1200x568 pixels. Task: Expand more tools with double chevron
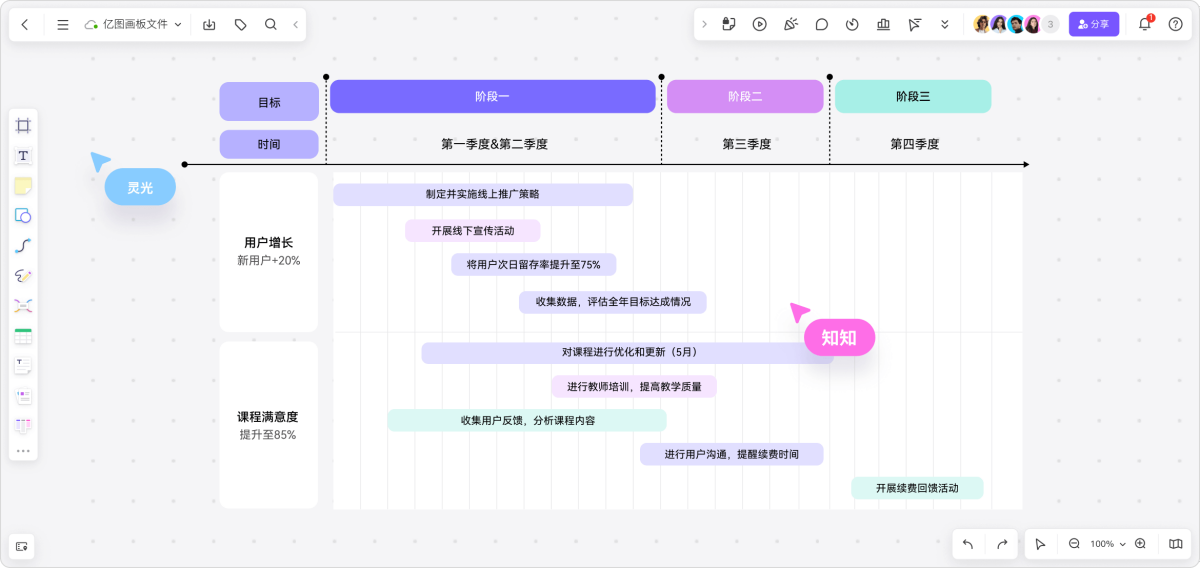944,24
